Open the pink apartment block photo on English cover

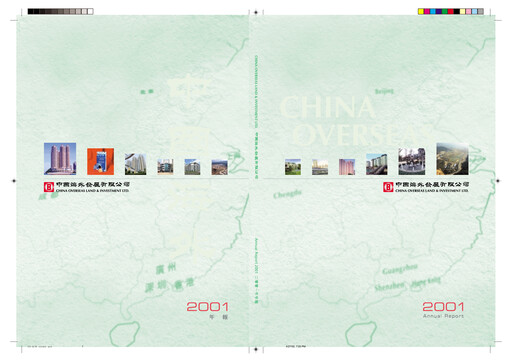(x=347, y=167)
